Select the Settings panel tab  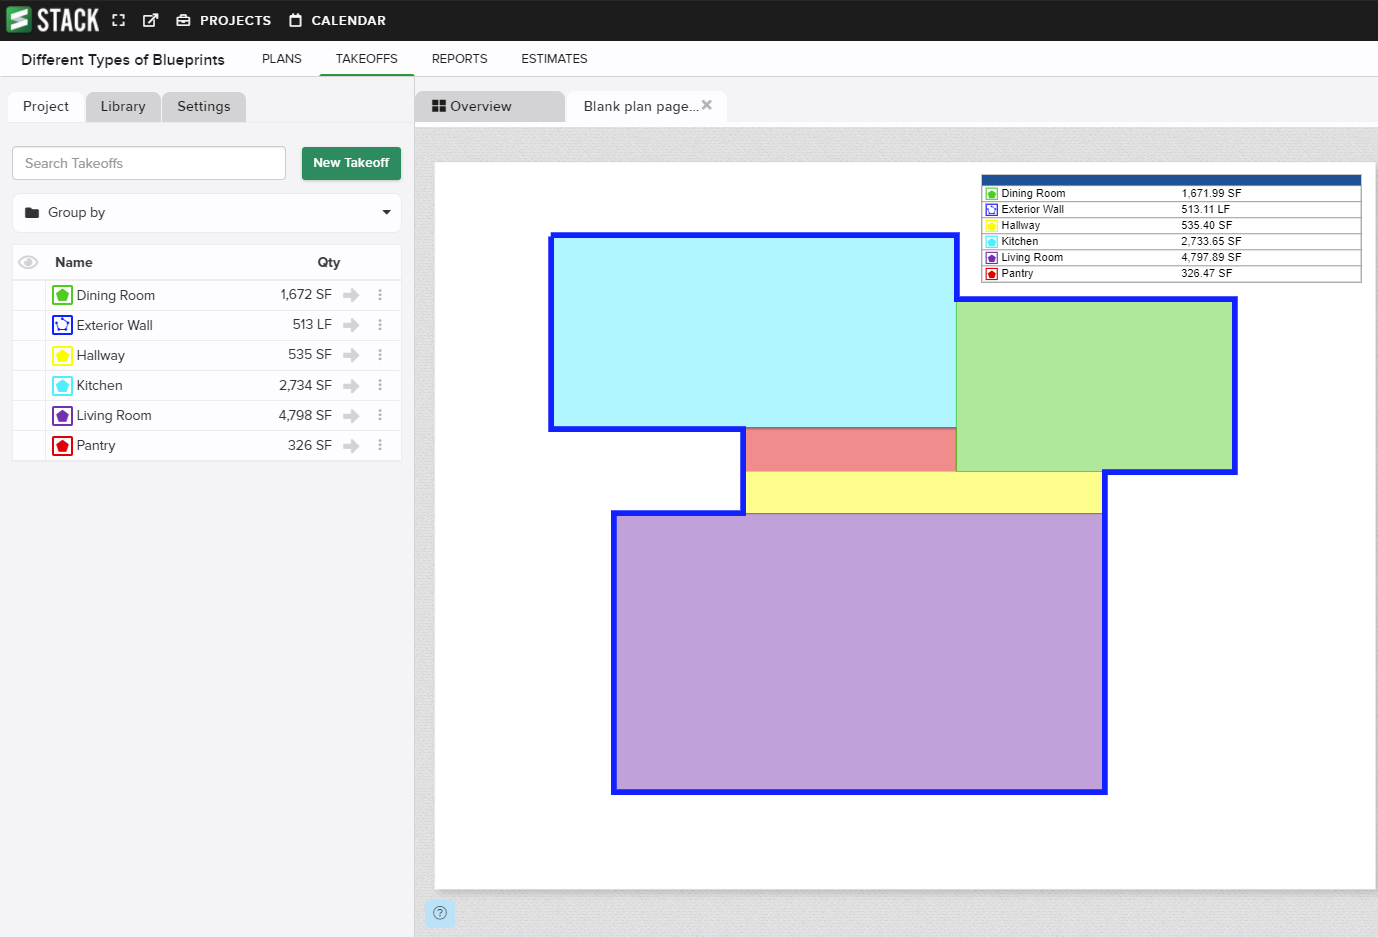(204, 106)
